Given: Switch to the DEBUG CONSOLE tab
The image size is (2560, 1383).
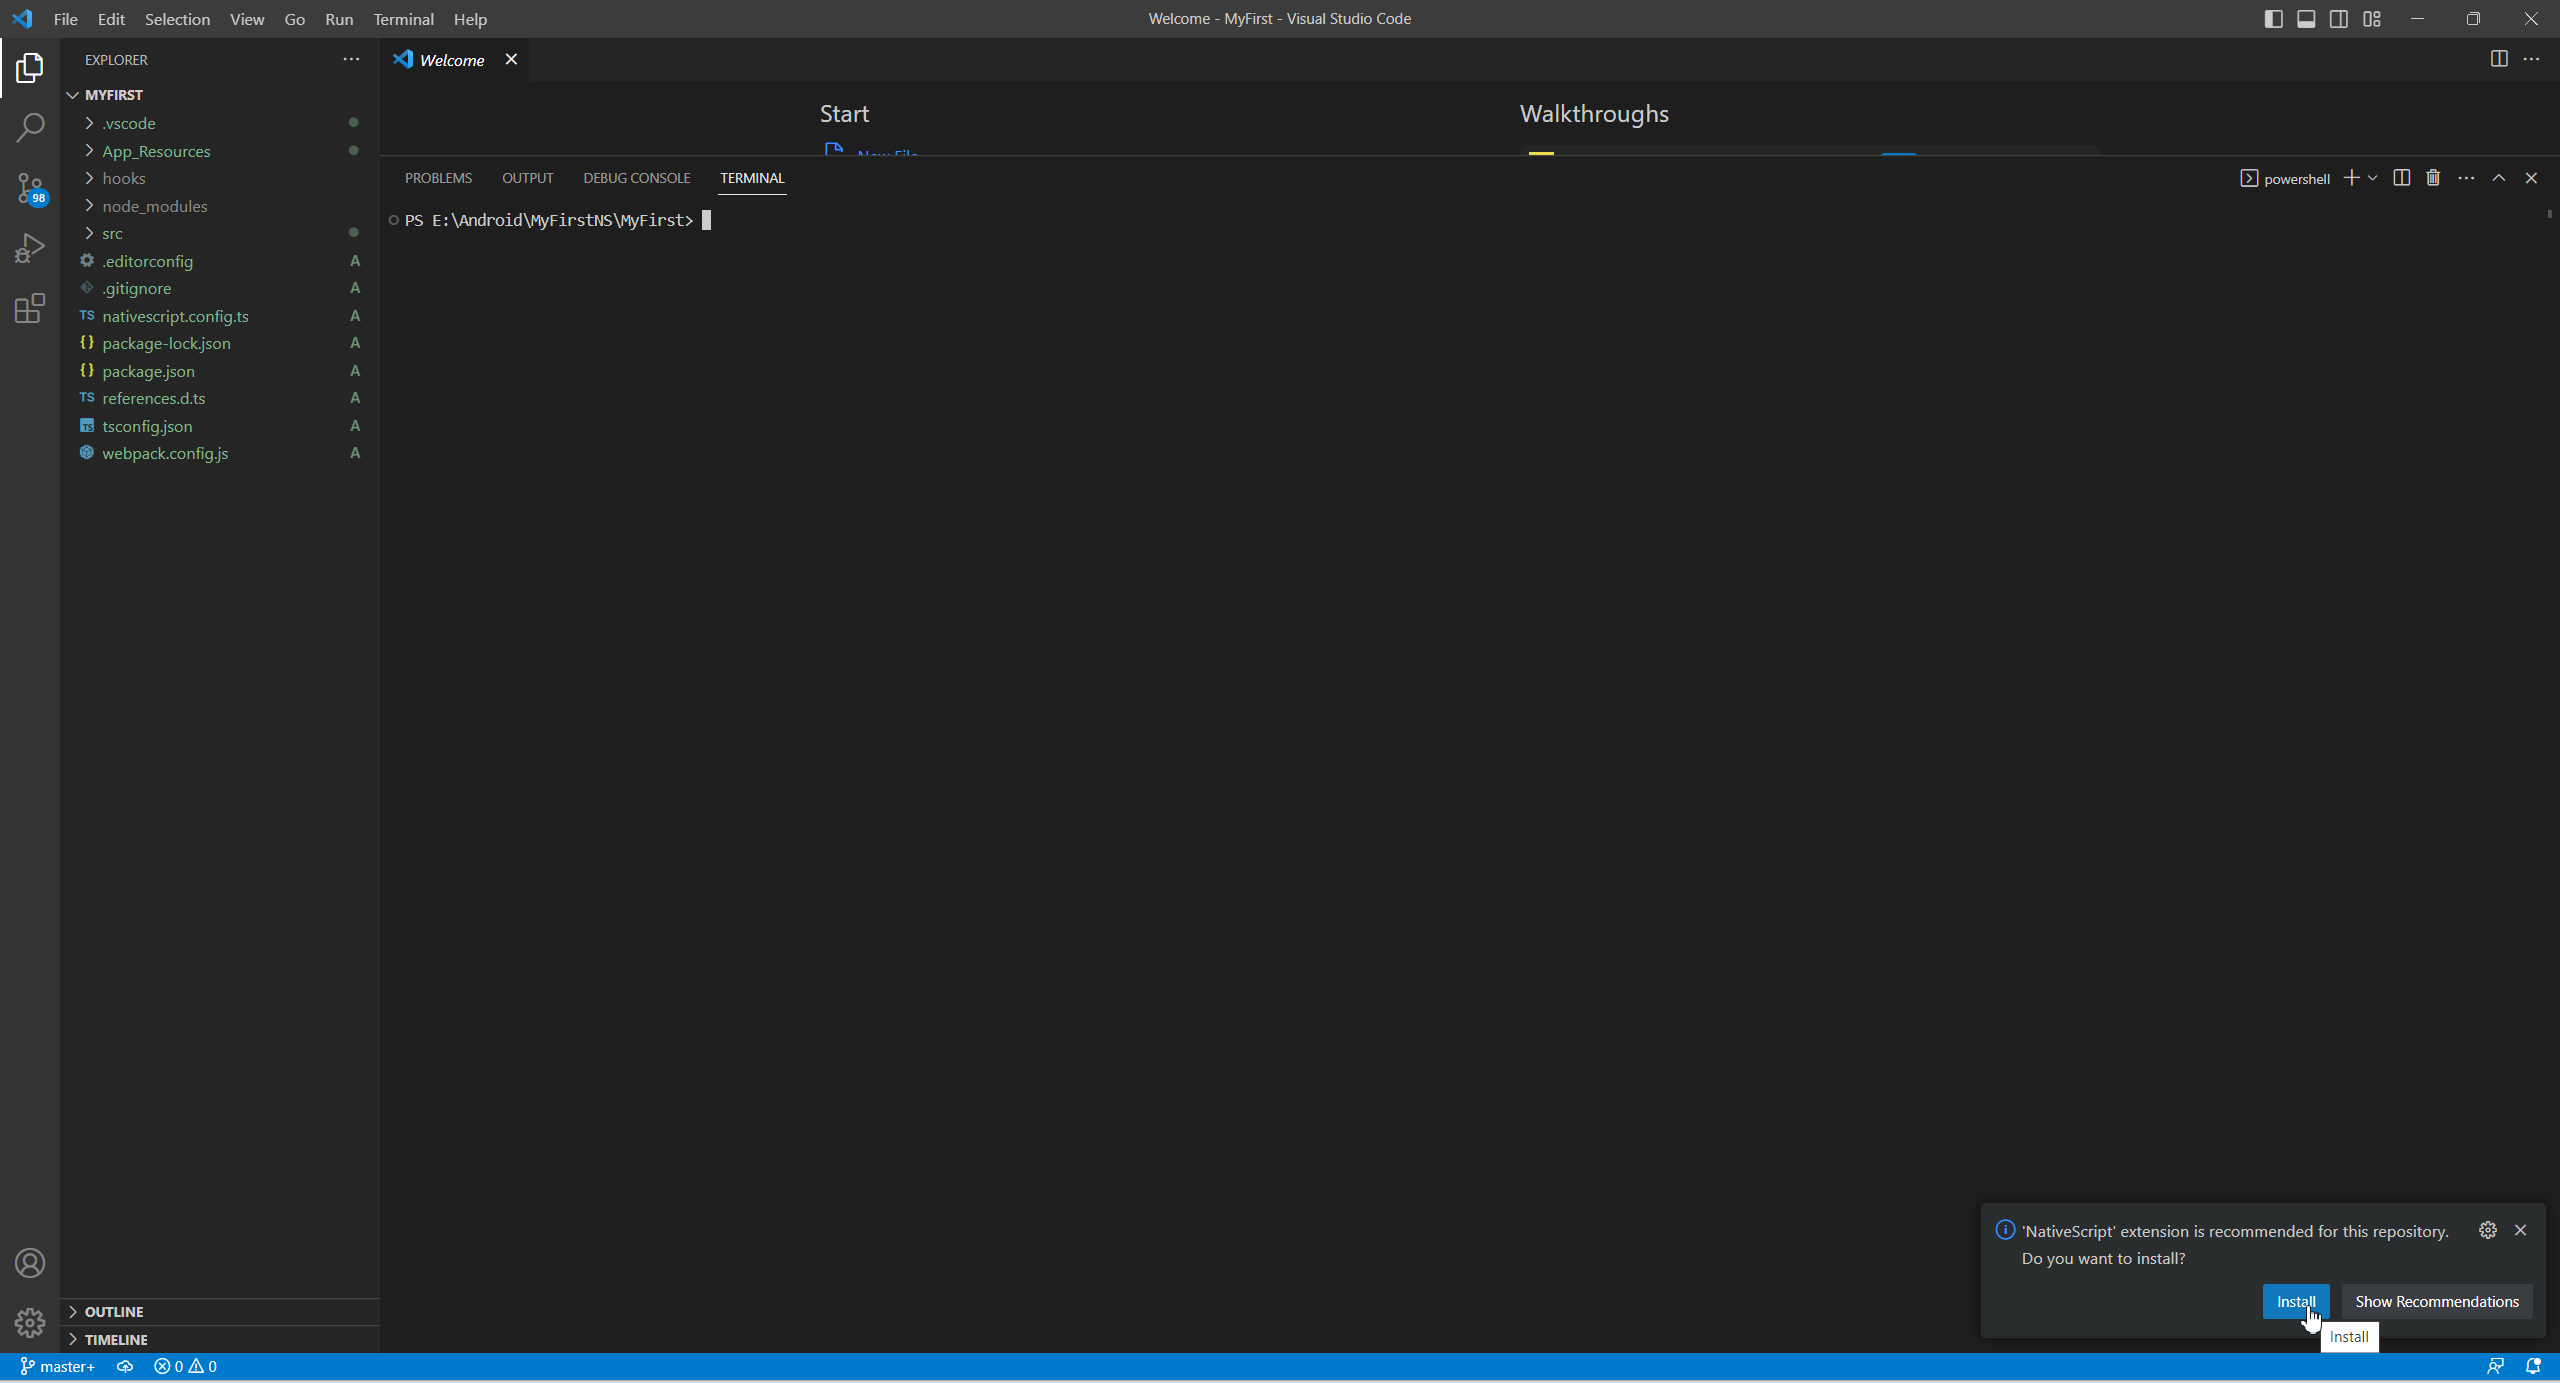Looking at the screenshot, I should coord(636,178).
